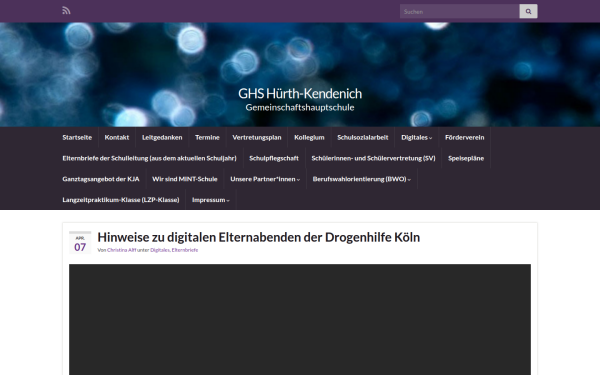Click the search magnifier button
This screenshot has height=375, width=600.
point(528,11)
